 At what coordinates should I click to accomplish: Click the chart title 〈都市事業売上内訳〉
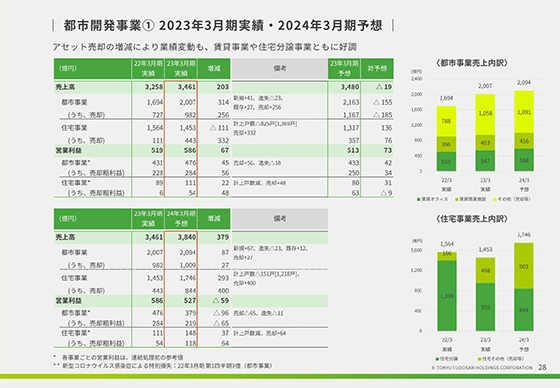point(472,63)
